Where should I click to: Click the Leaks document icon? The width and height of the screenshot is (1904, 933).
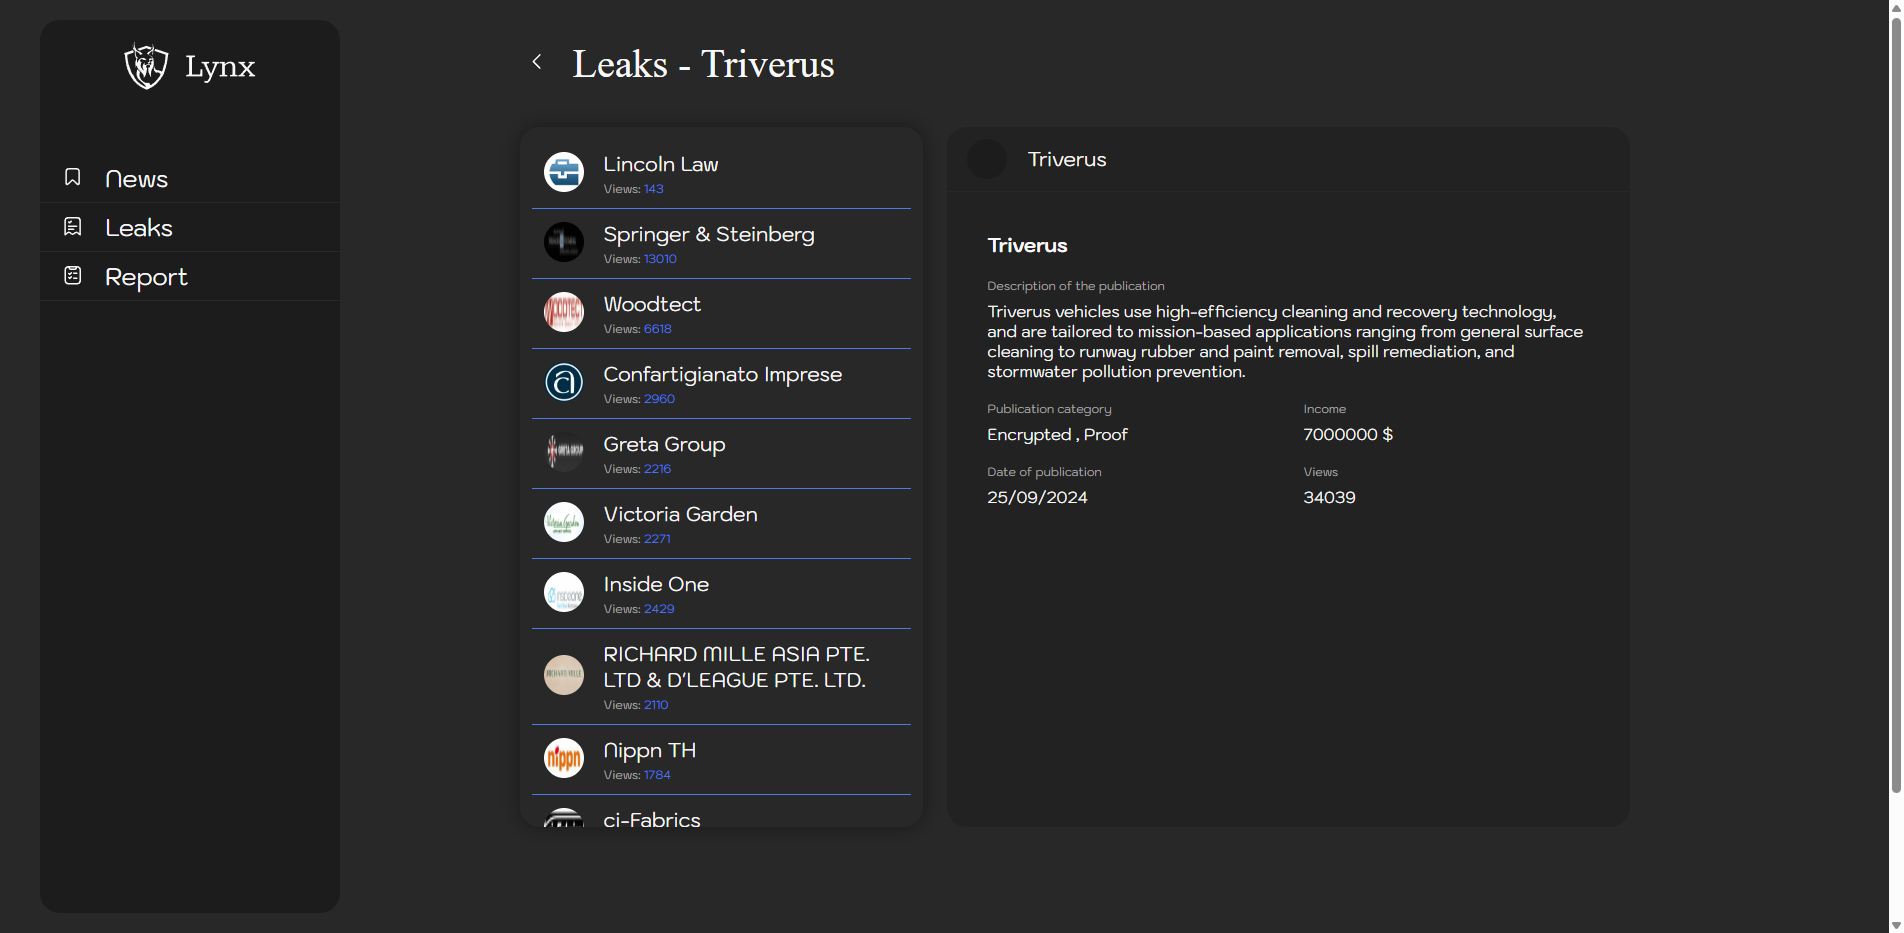click(x=73, y=227)
